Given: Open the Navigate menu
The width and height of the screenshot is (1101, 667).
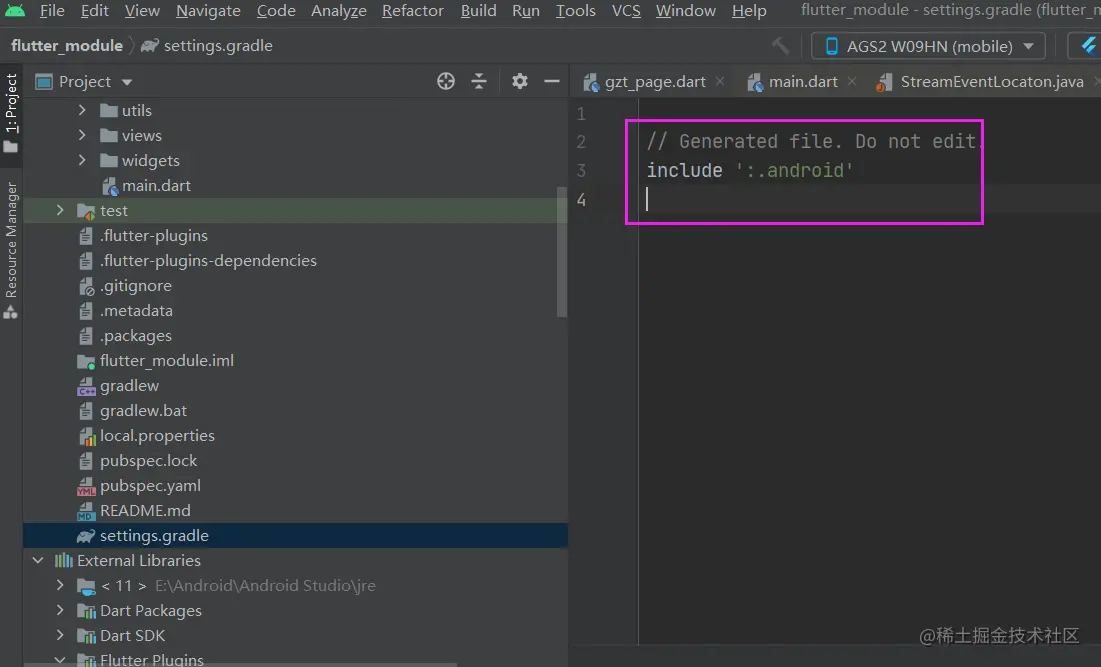Looking at the screenshot, I should pyautogui.click(x=208, y=11).
